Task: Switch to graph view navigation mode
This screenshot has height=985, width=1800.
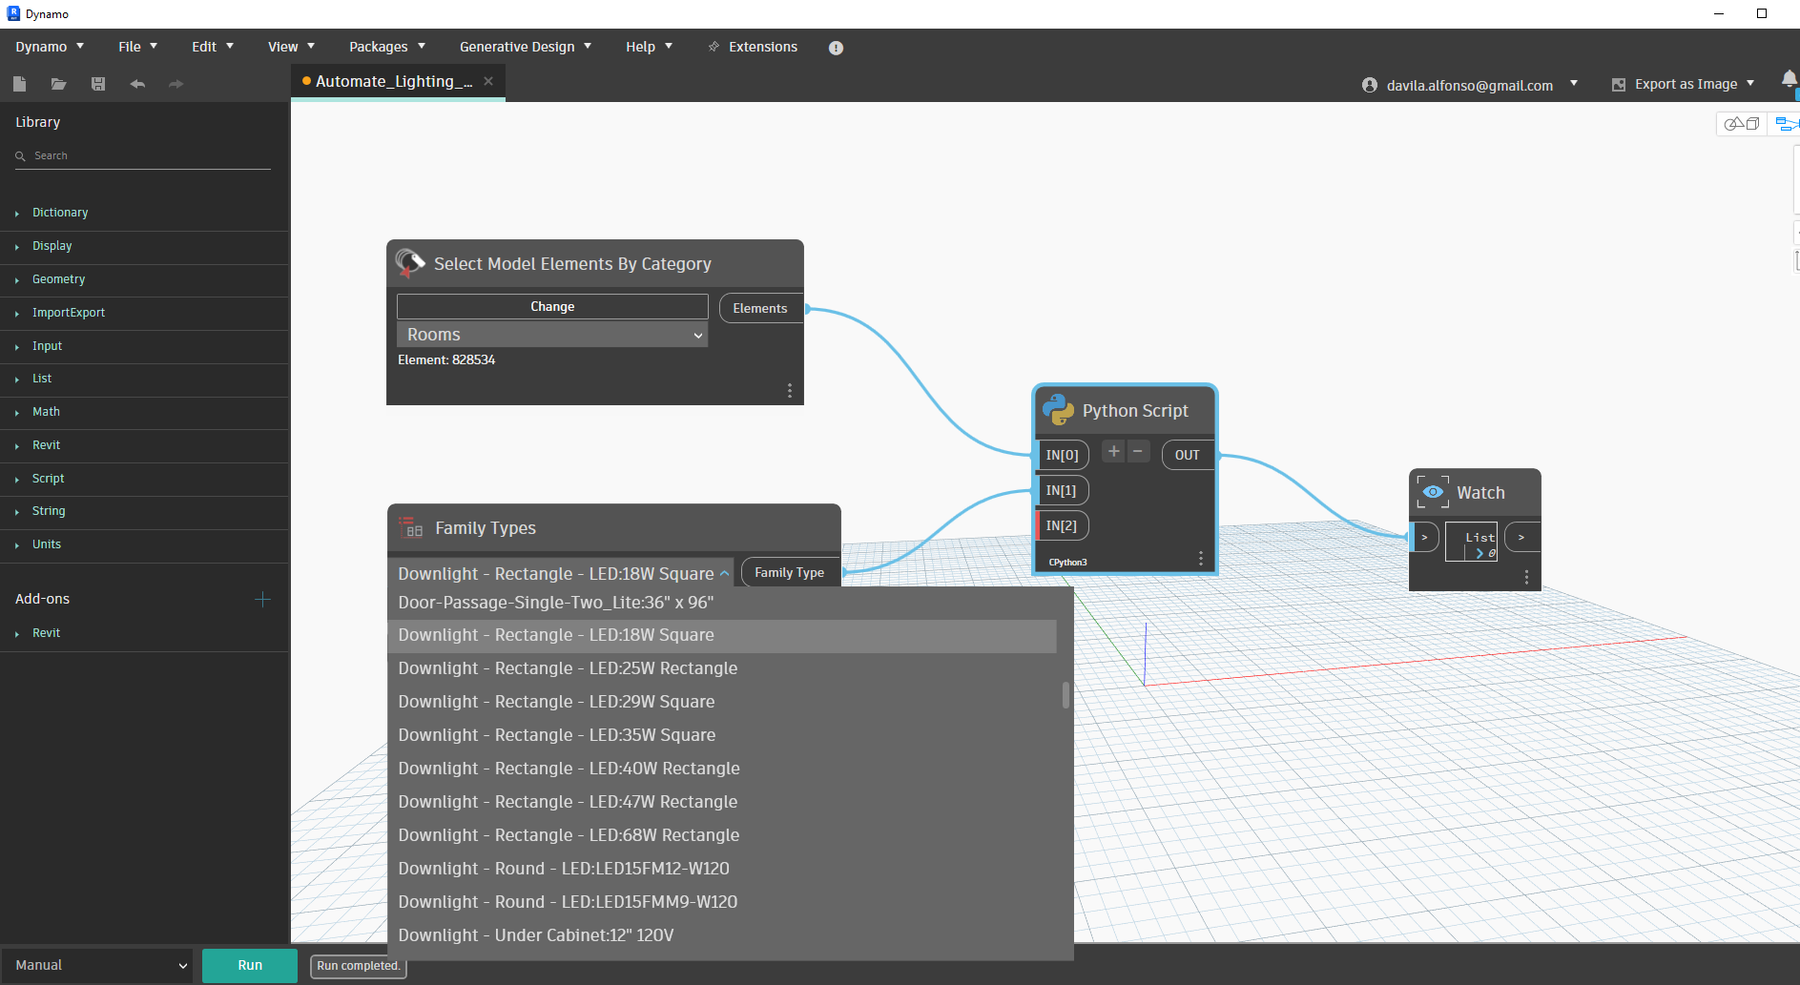Action: 1786,124
